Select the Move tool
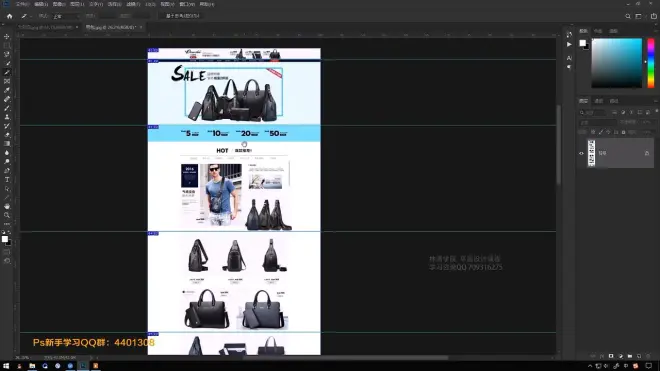Screen dimensions: 660x371 coord(7,37)
